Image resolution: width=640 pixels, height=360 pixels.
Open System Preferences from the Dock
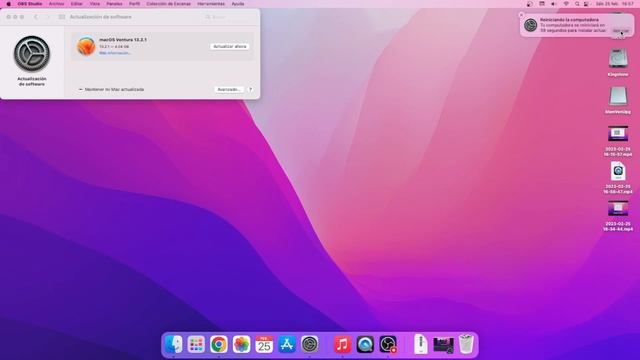(x=310, y=344)
